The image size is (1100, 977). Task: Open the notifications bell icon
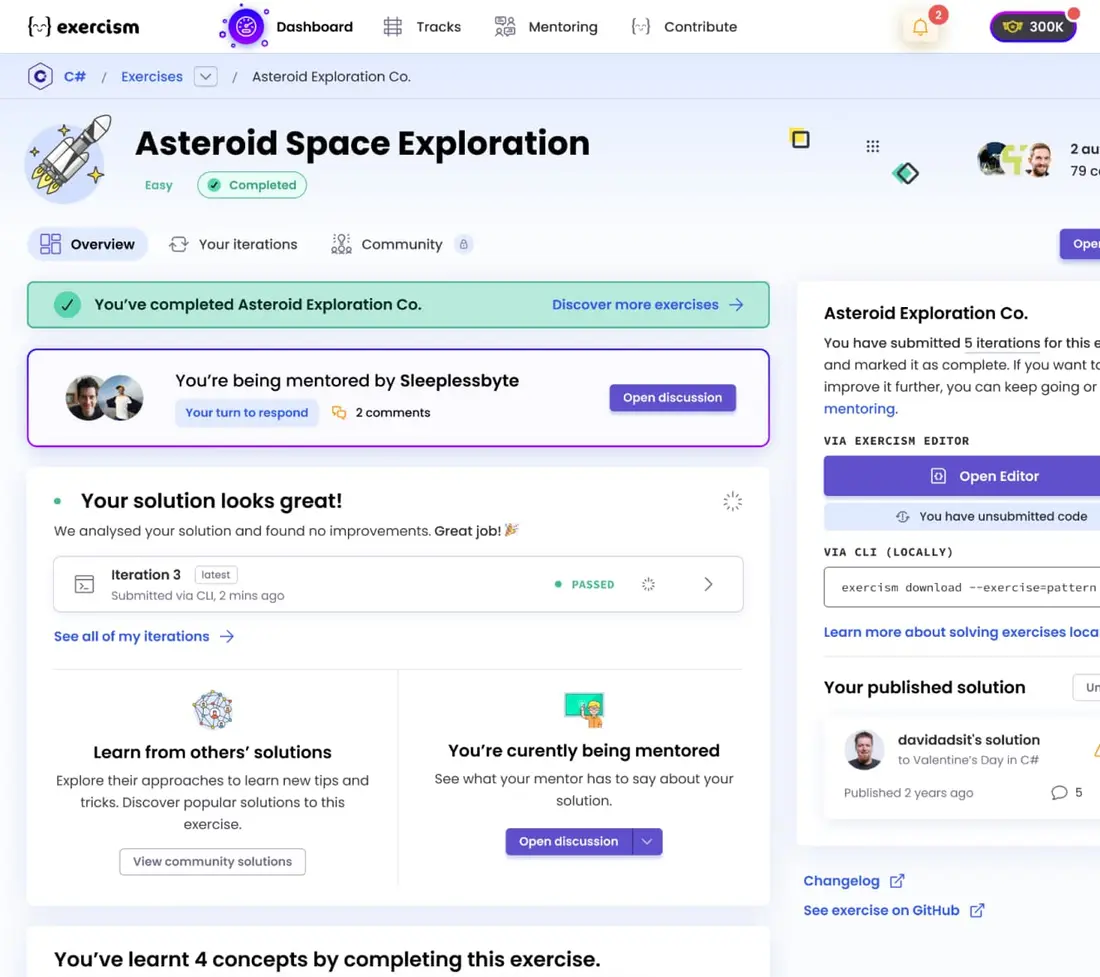[920, 27]
